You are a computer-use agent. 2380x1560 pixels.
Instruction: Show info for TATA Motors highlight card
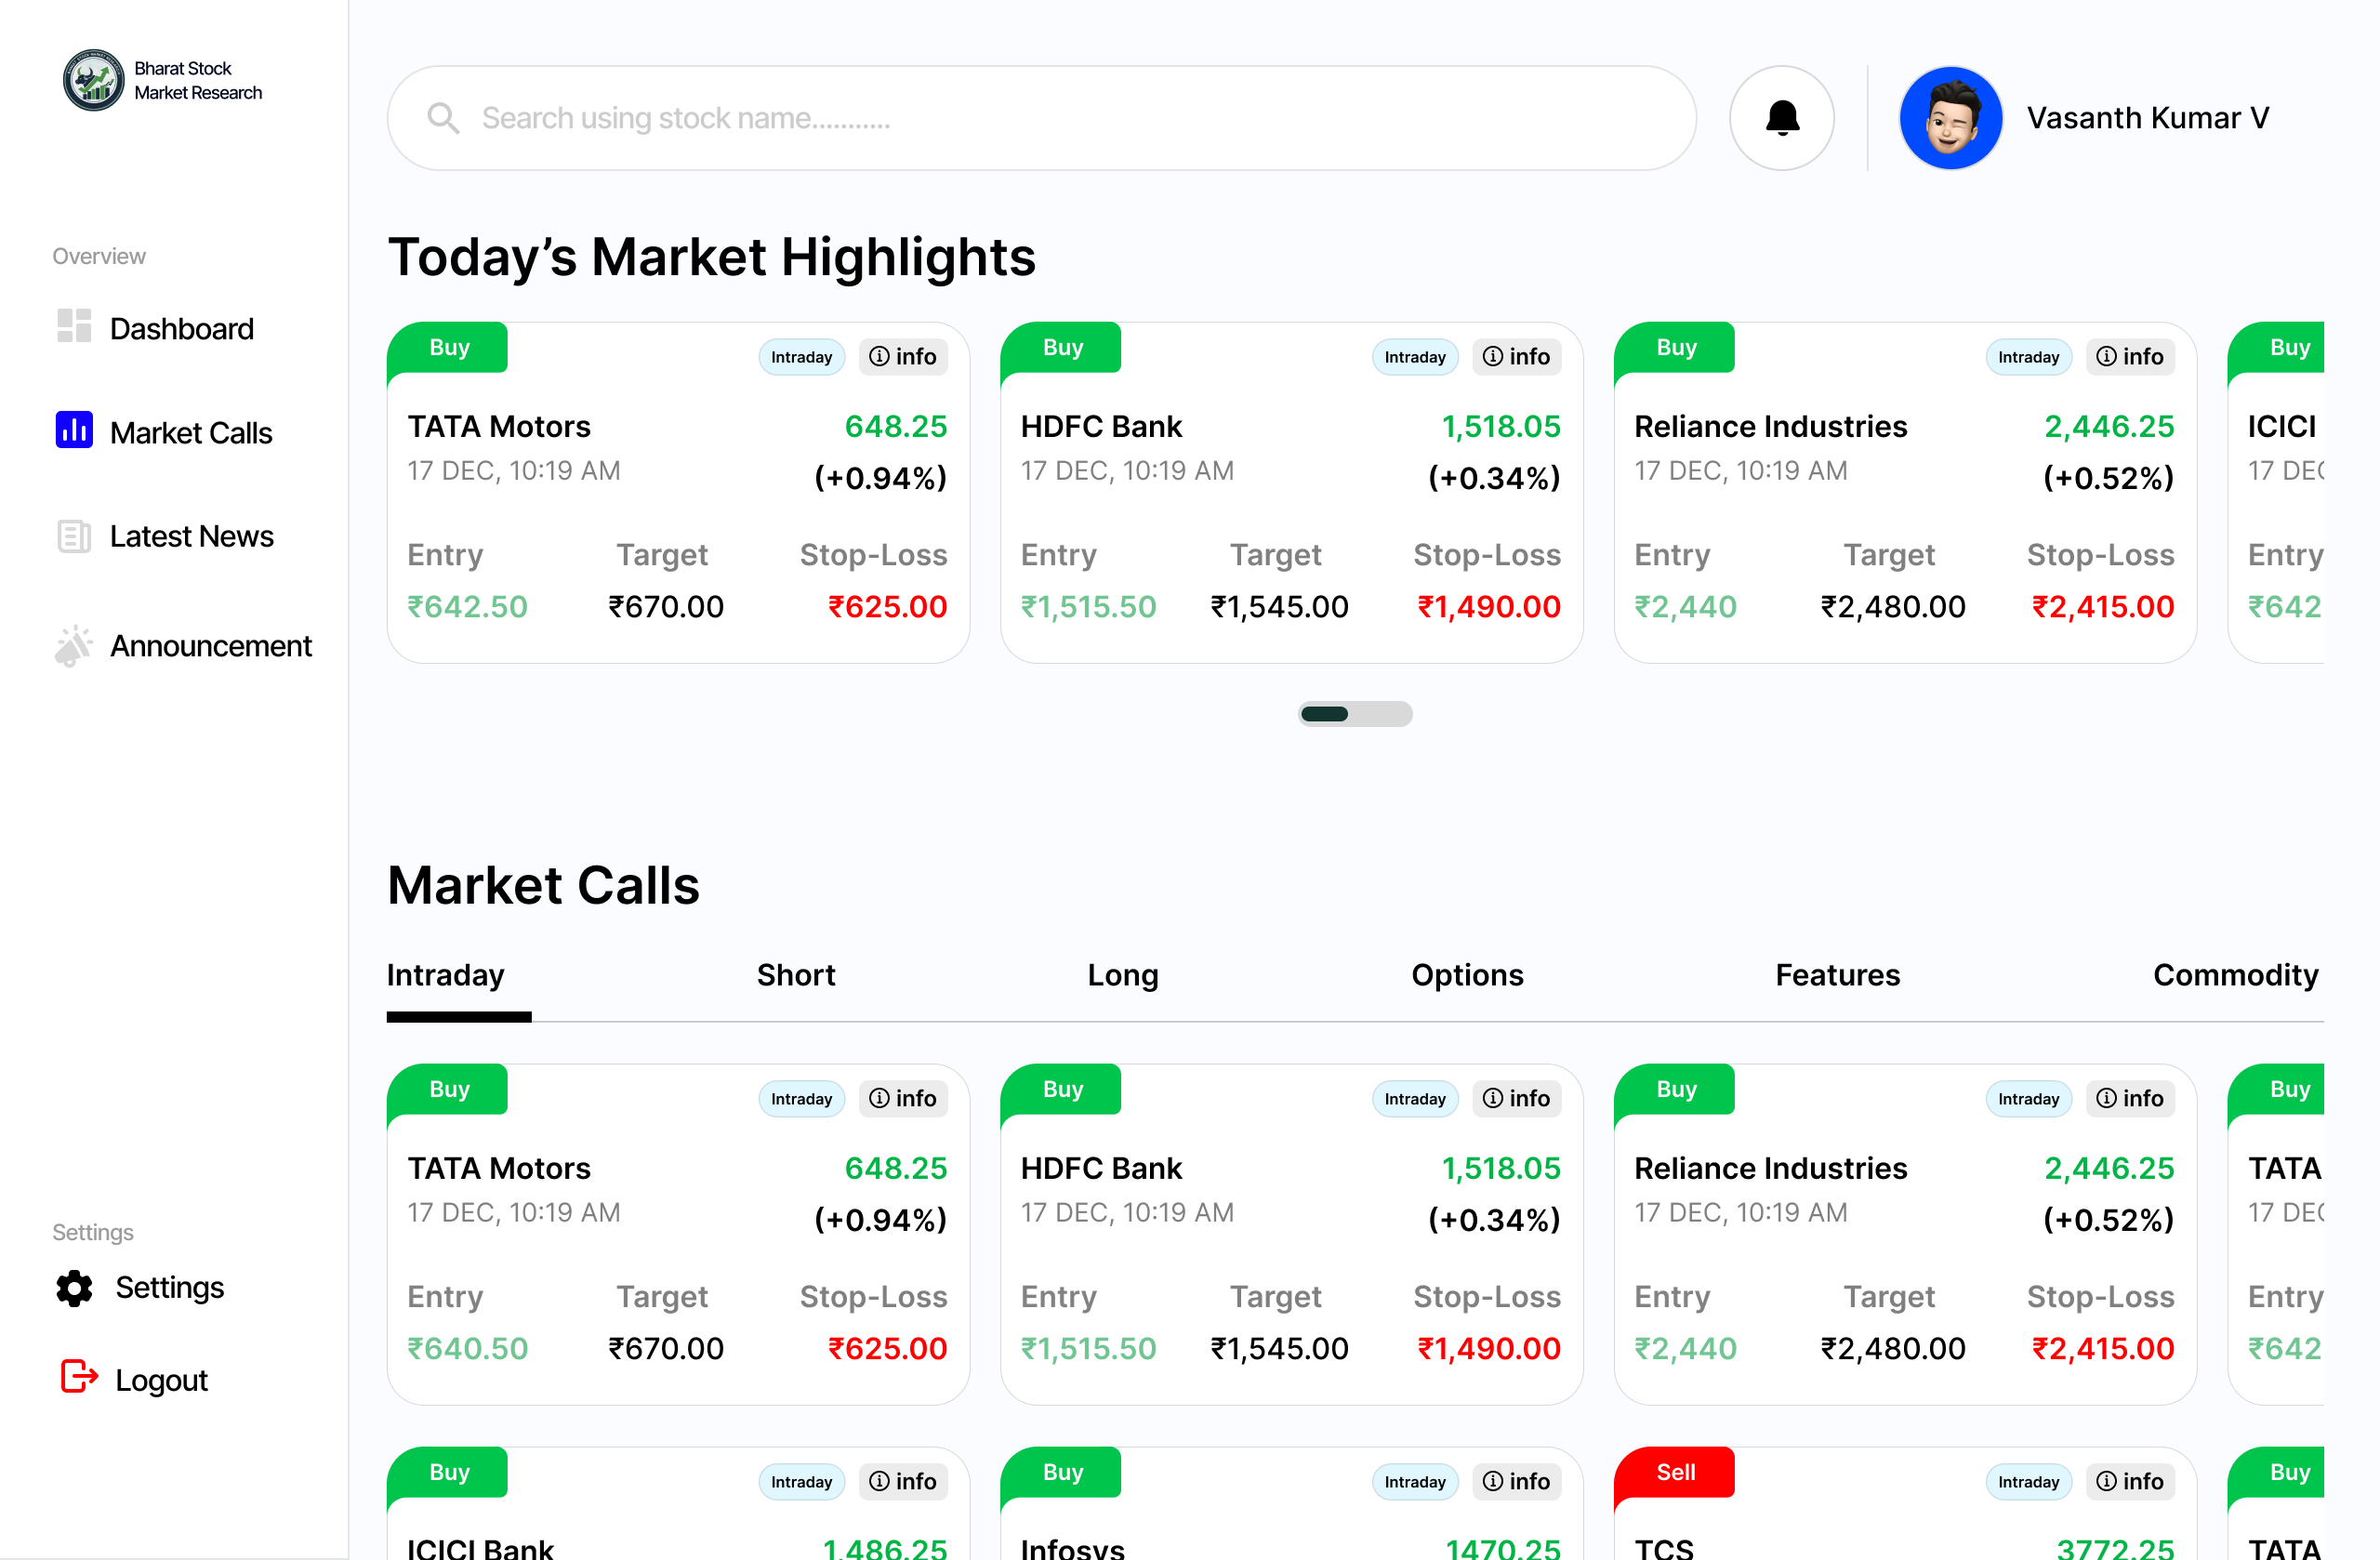[x=902, y=357]
